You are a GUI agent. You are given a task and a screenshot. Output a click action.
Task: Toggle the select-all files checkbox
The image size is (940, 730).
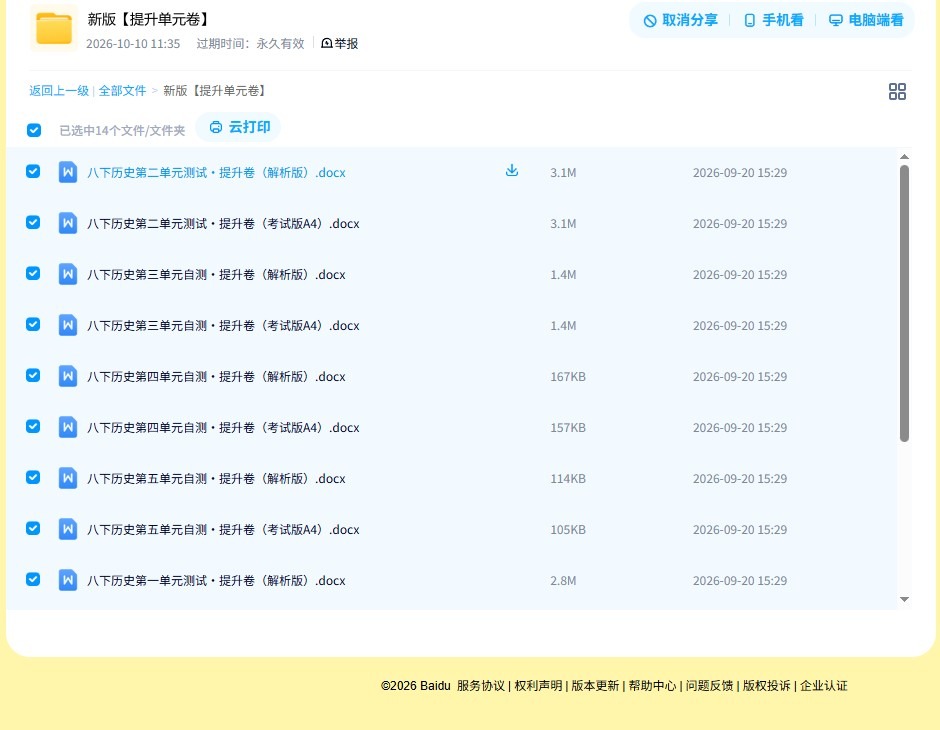tap(34, 130)
